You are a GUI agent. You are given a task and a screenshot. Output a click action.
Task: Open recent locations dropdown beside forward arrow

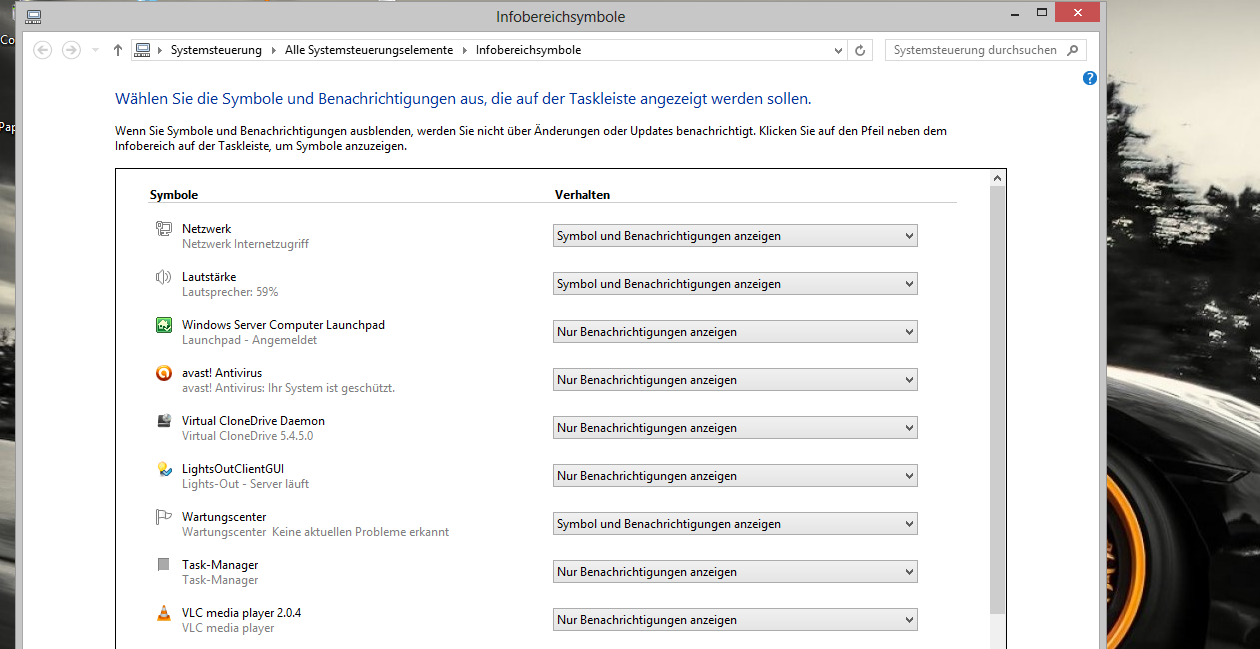point(95,50)
